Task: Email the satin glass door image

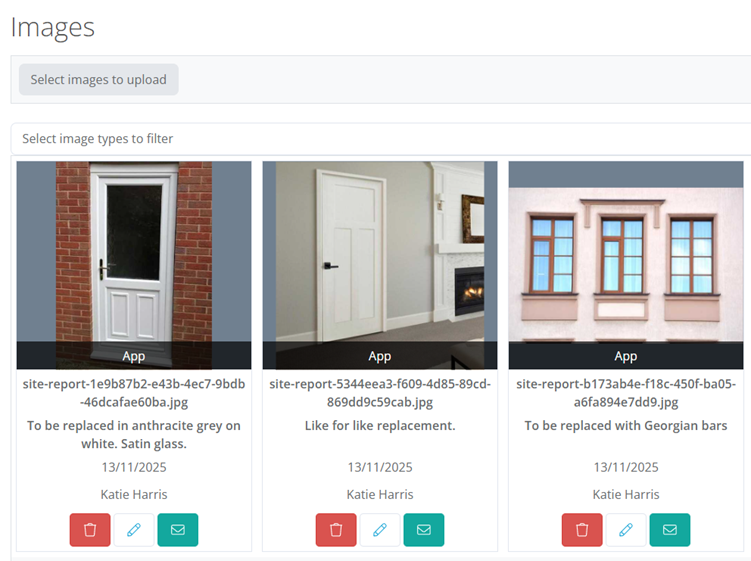Action: tap(178, 530)
